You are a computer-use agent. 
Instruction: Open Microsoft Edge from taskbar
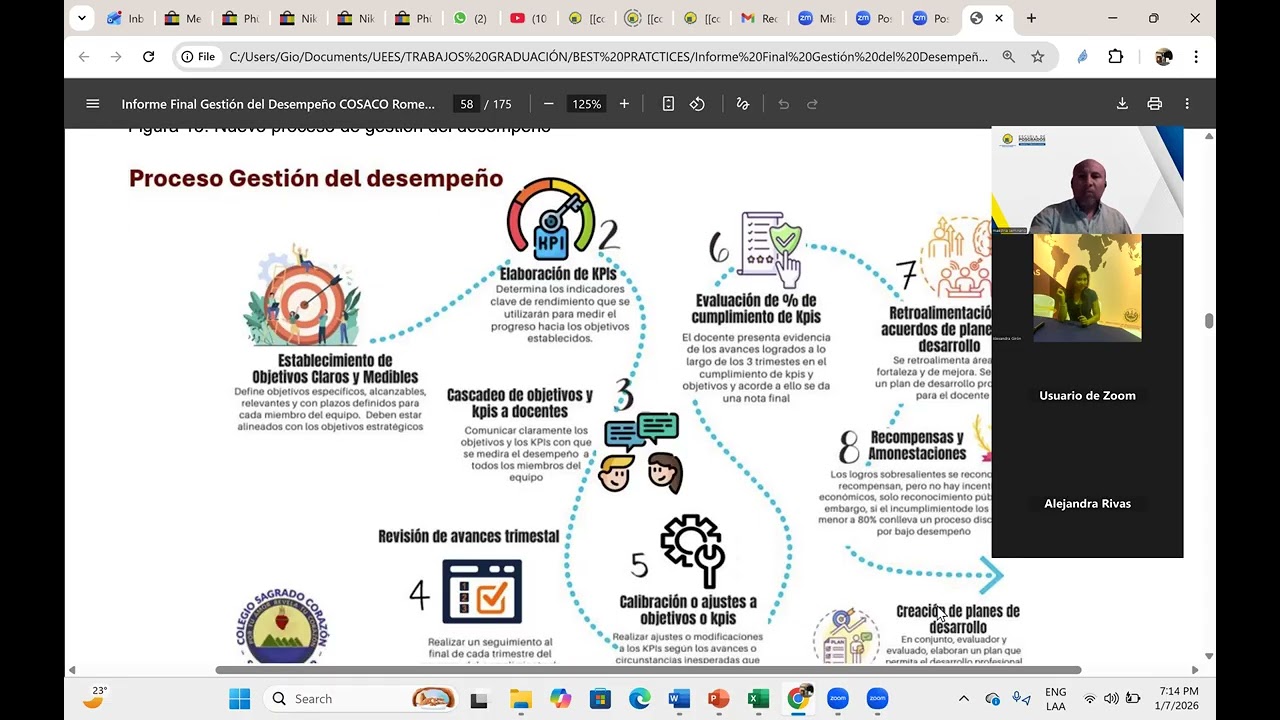click(640, 699)
